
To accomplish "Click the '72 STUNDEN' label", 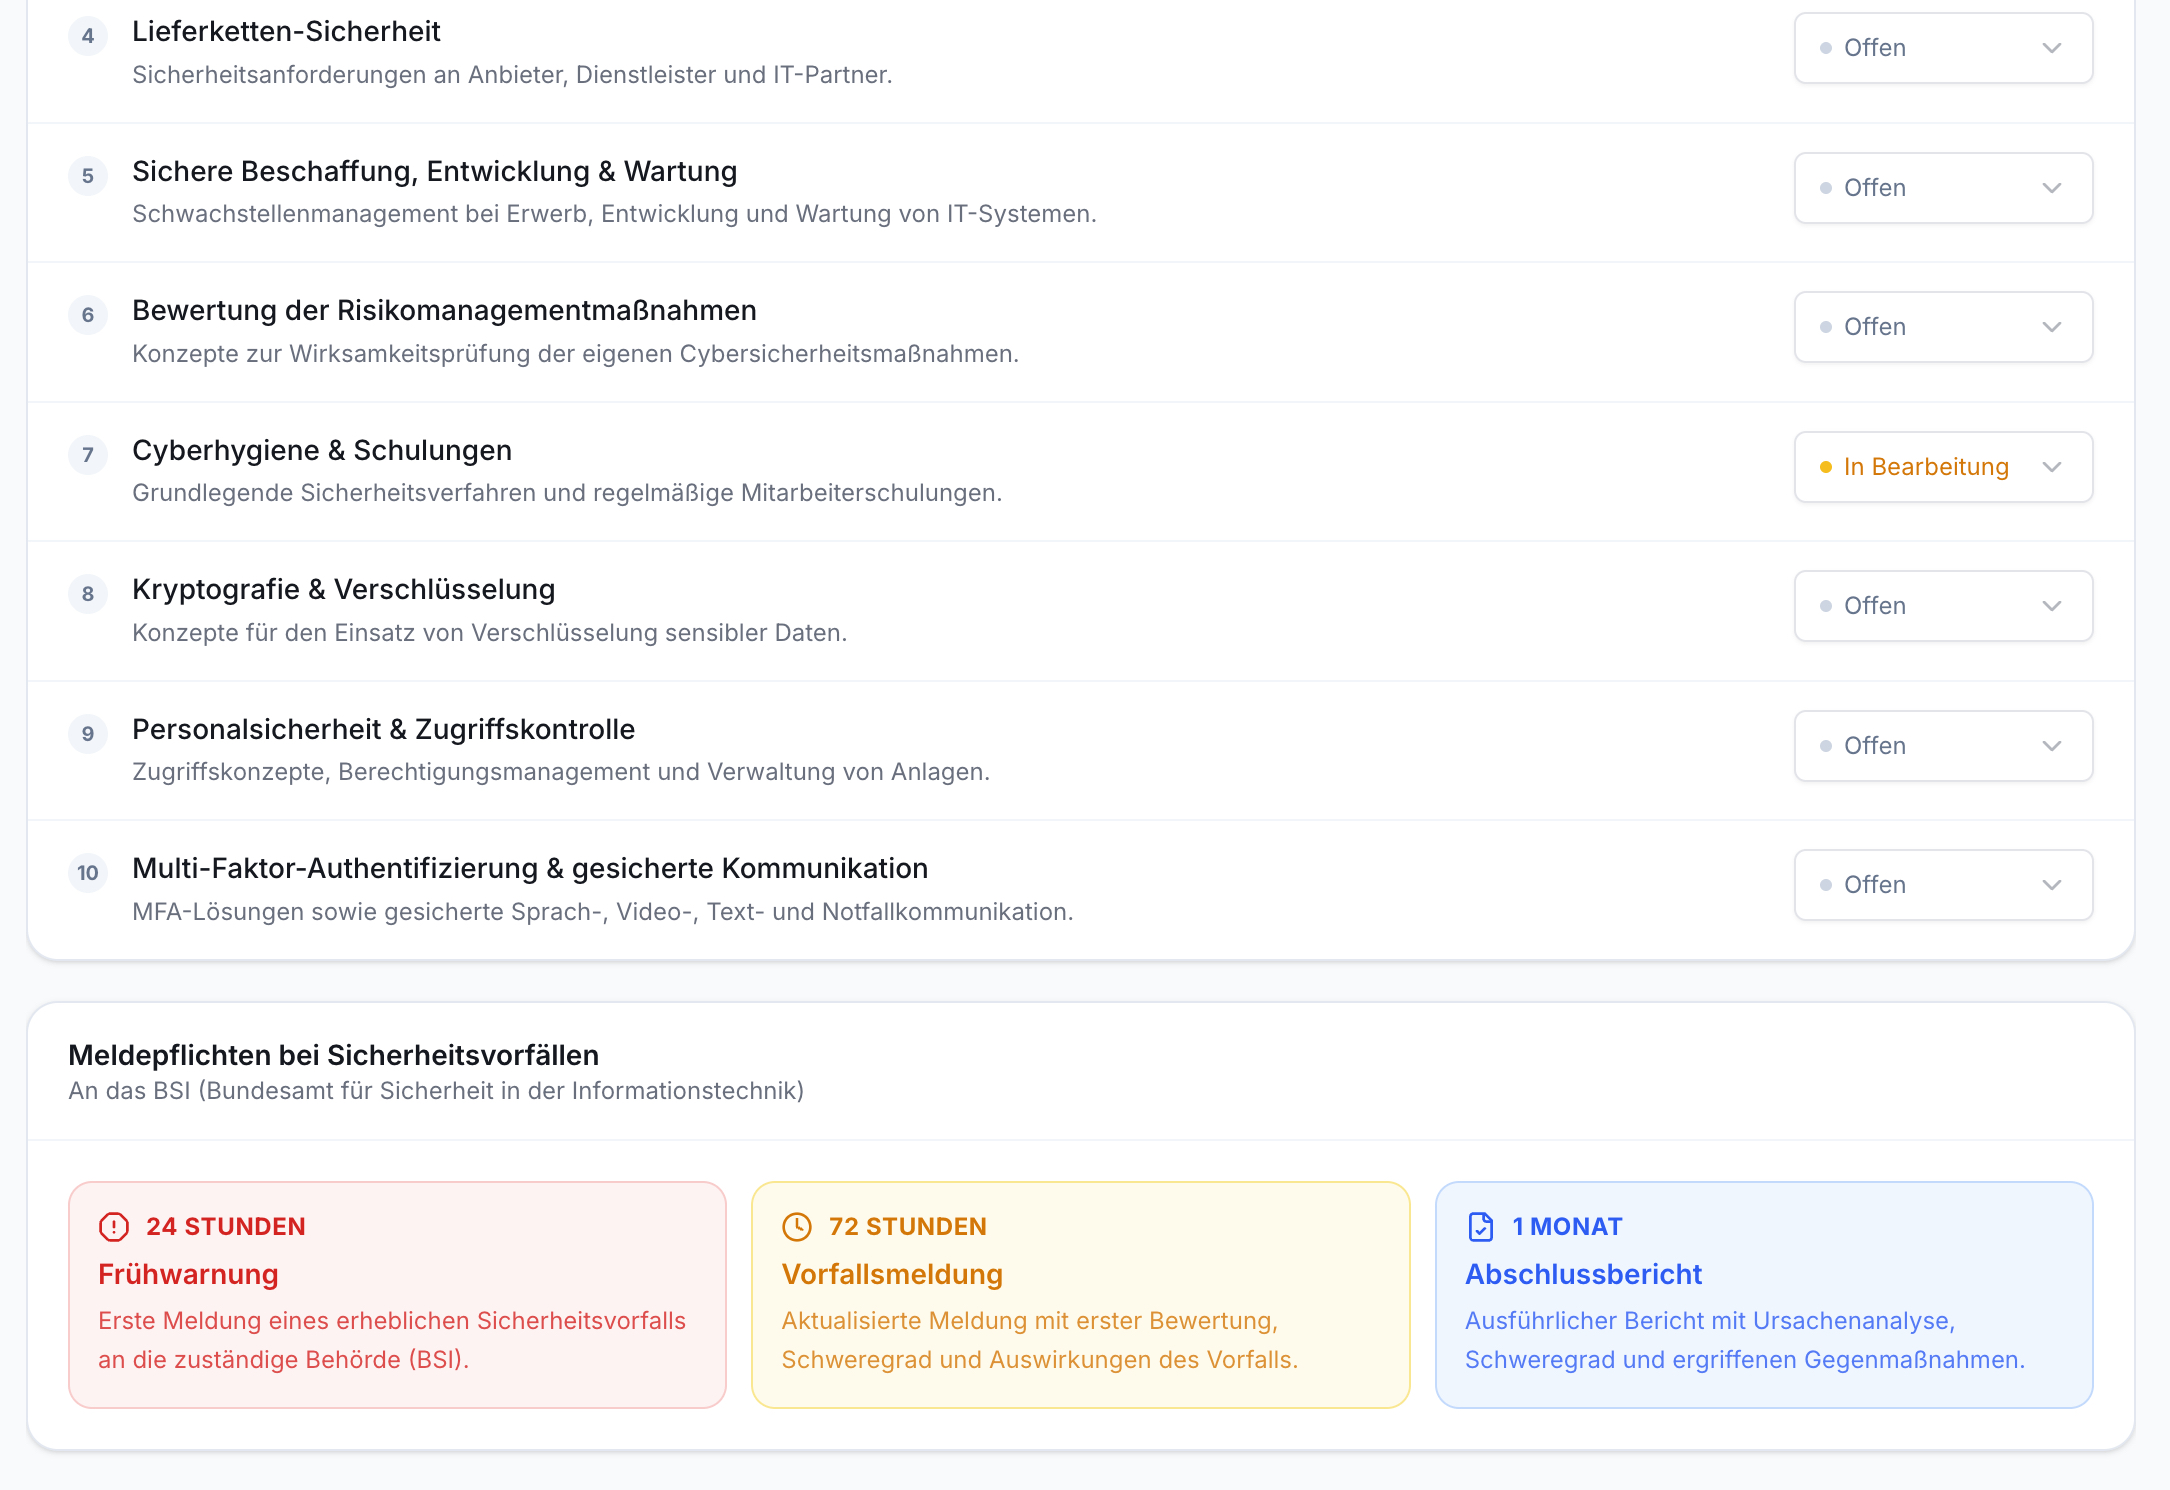I will [x=908, y=1227].
